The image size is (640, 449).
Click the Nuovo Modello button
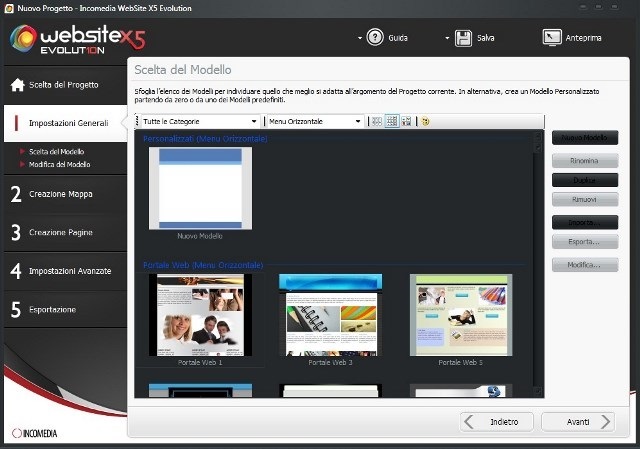[x=585, y=138]
